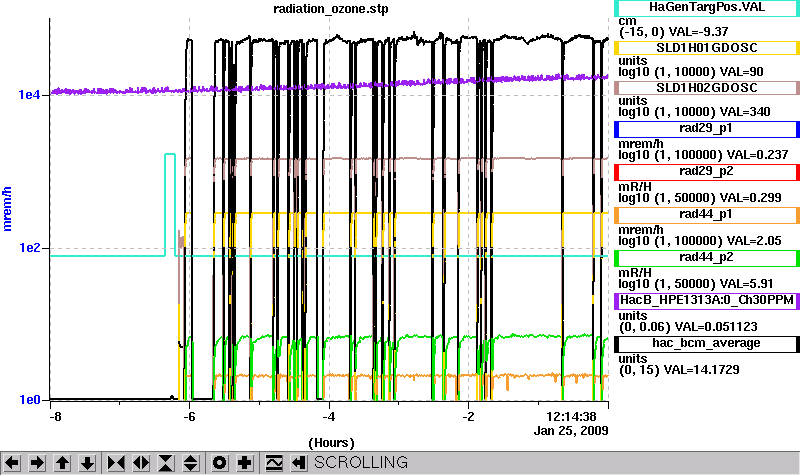
Task: Click the waveform refresh graph button
Action: pos(274,463)
